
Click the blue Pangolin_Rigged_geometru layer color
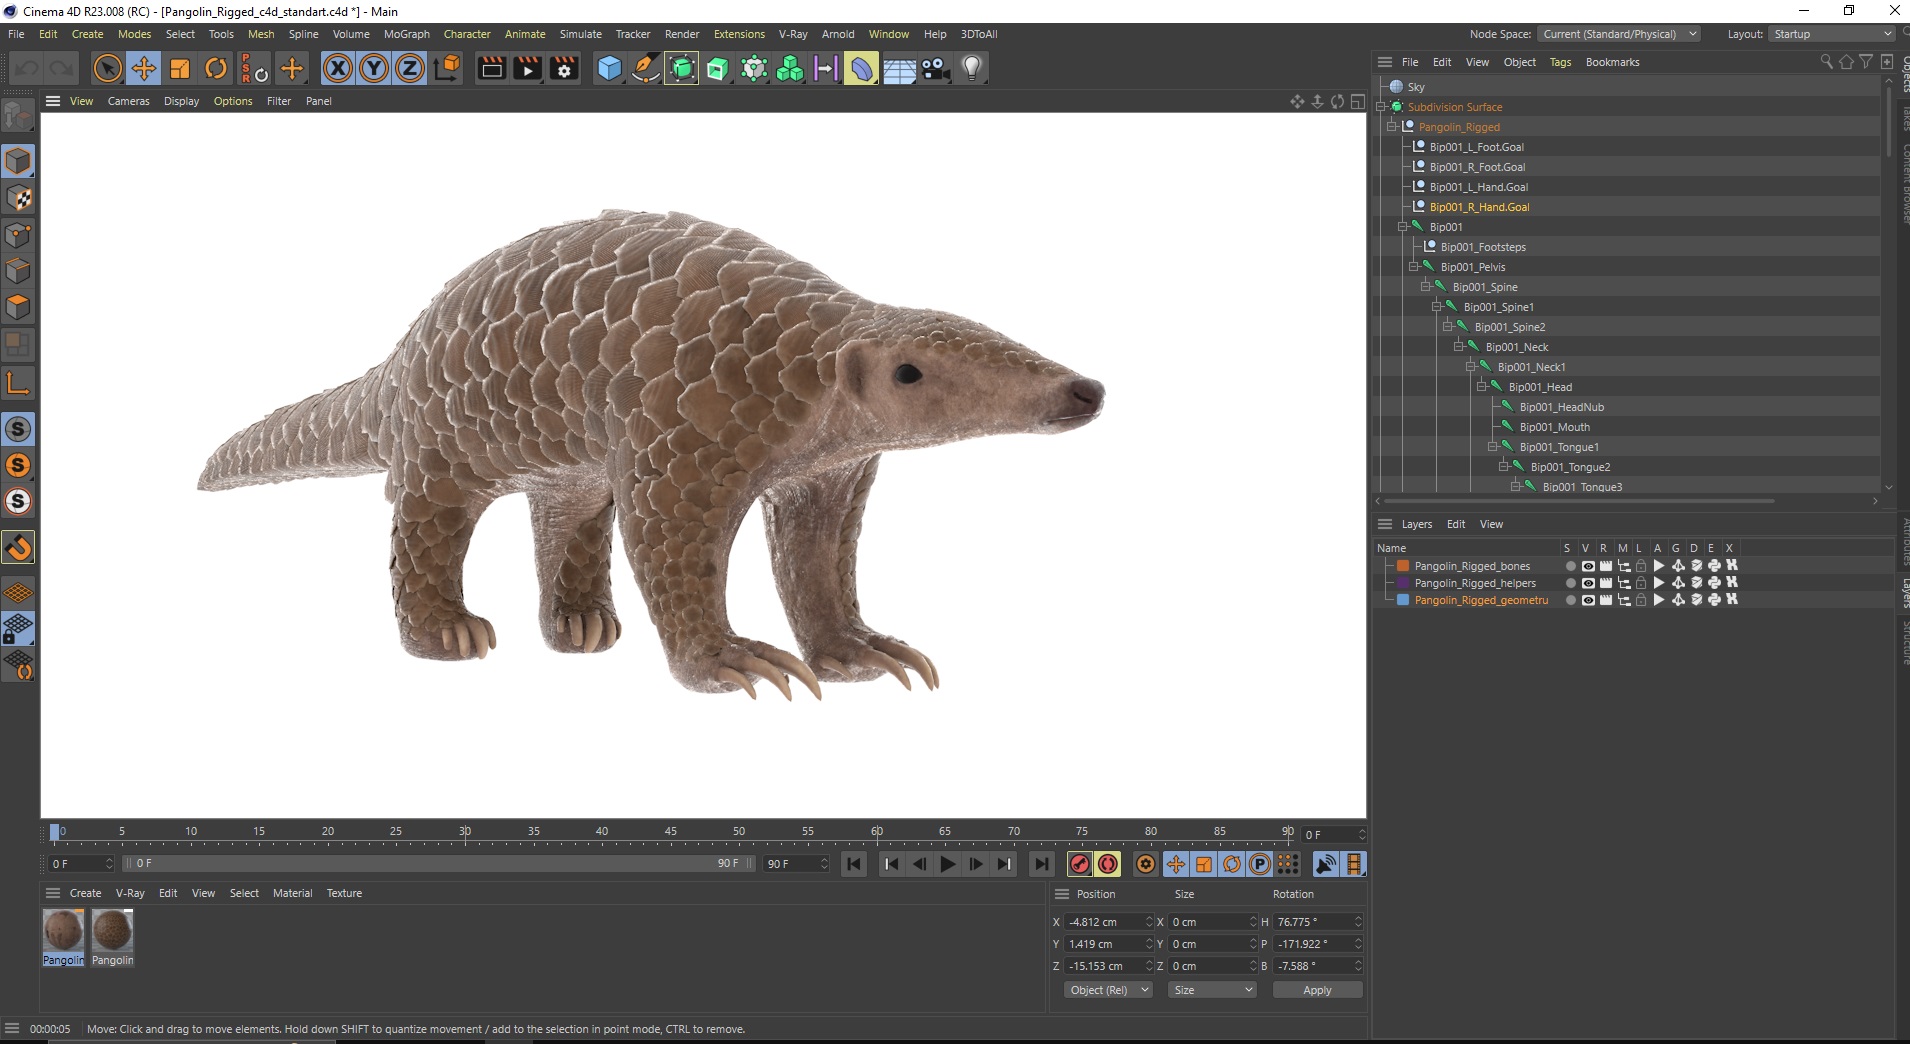pos(1403,600)
